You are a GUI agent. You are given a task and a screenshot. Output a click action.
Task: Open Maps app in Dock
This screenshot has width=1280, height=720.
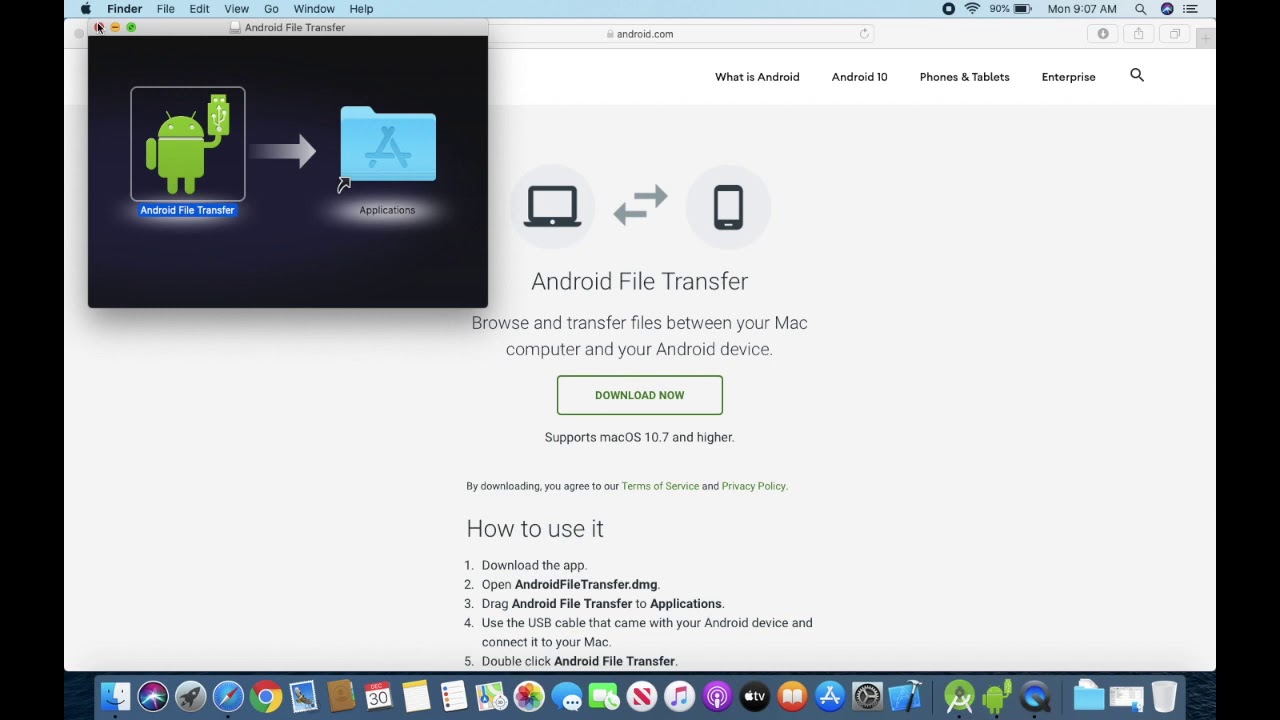click(x=491, y=696)
